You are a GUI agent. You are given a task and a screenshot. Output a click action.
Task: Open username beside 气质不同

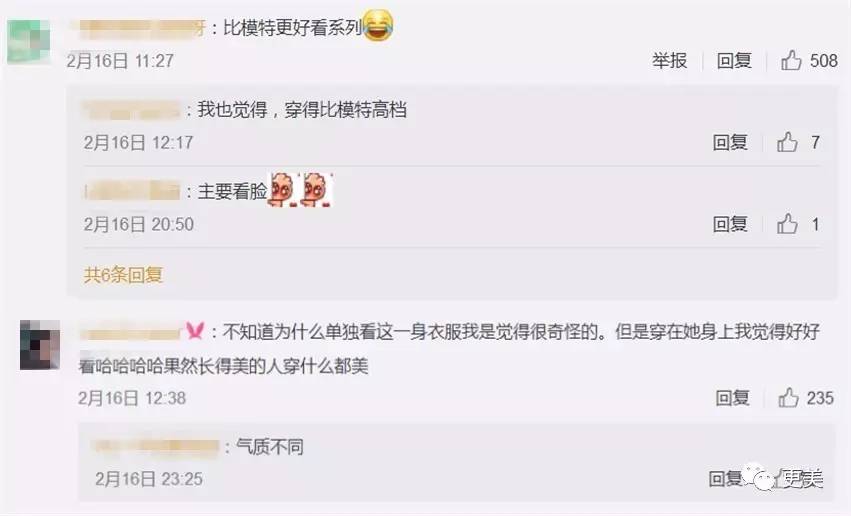156,448
